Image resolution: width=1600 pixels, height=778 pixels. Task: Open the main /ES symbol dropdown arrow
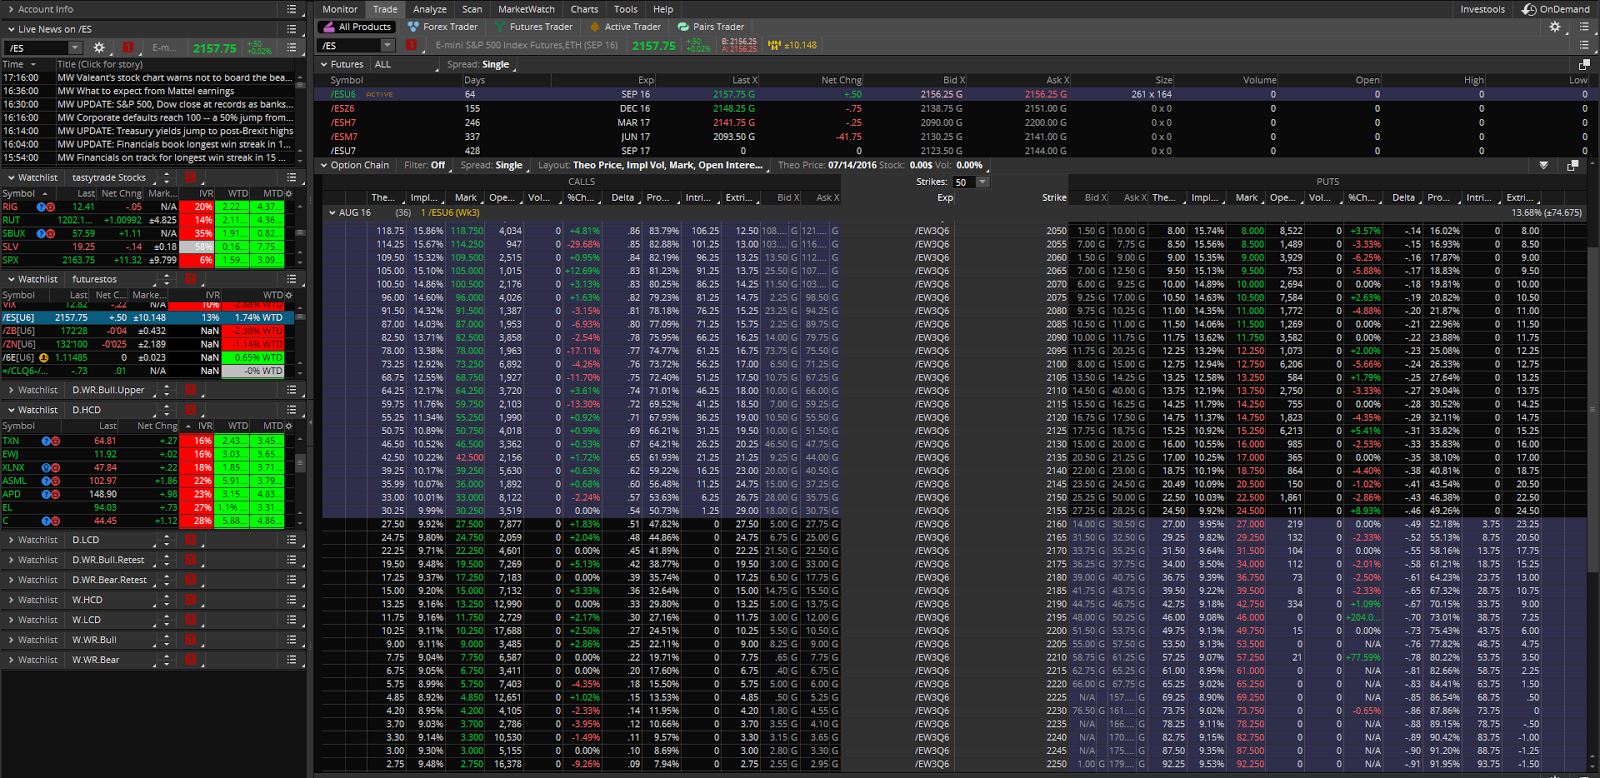[389, 46]
